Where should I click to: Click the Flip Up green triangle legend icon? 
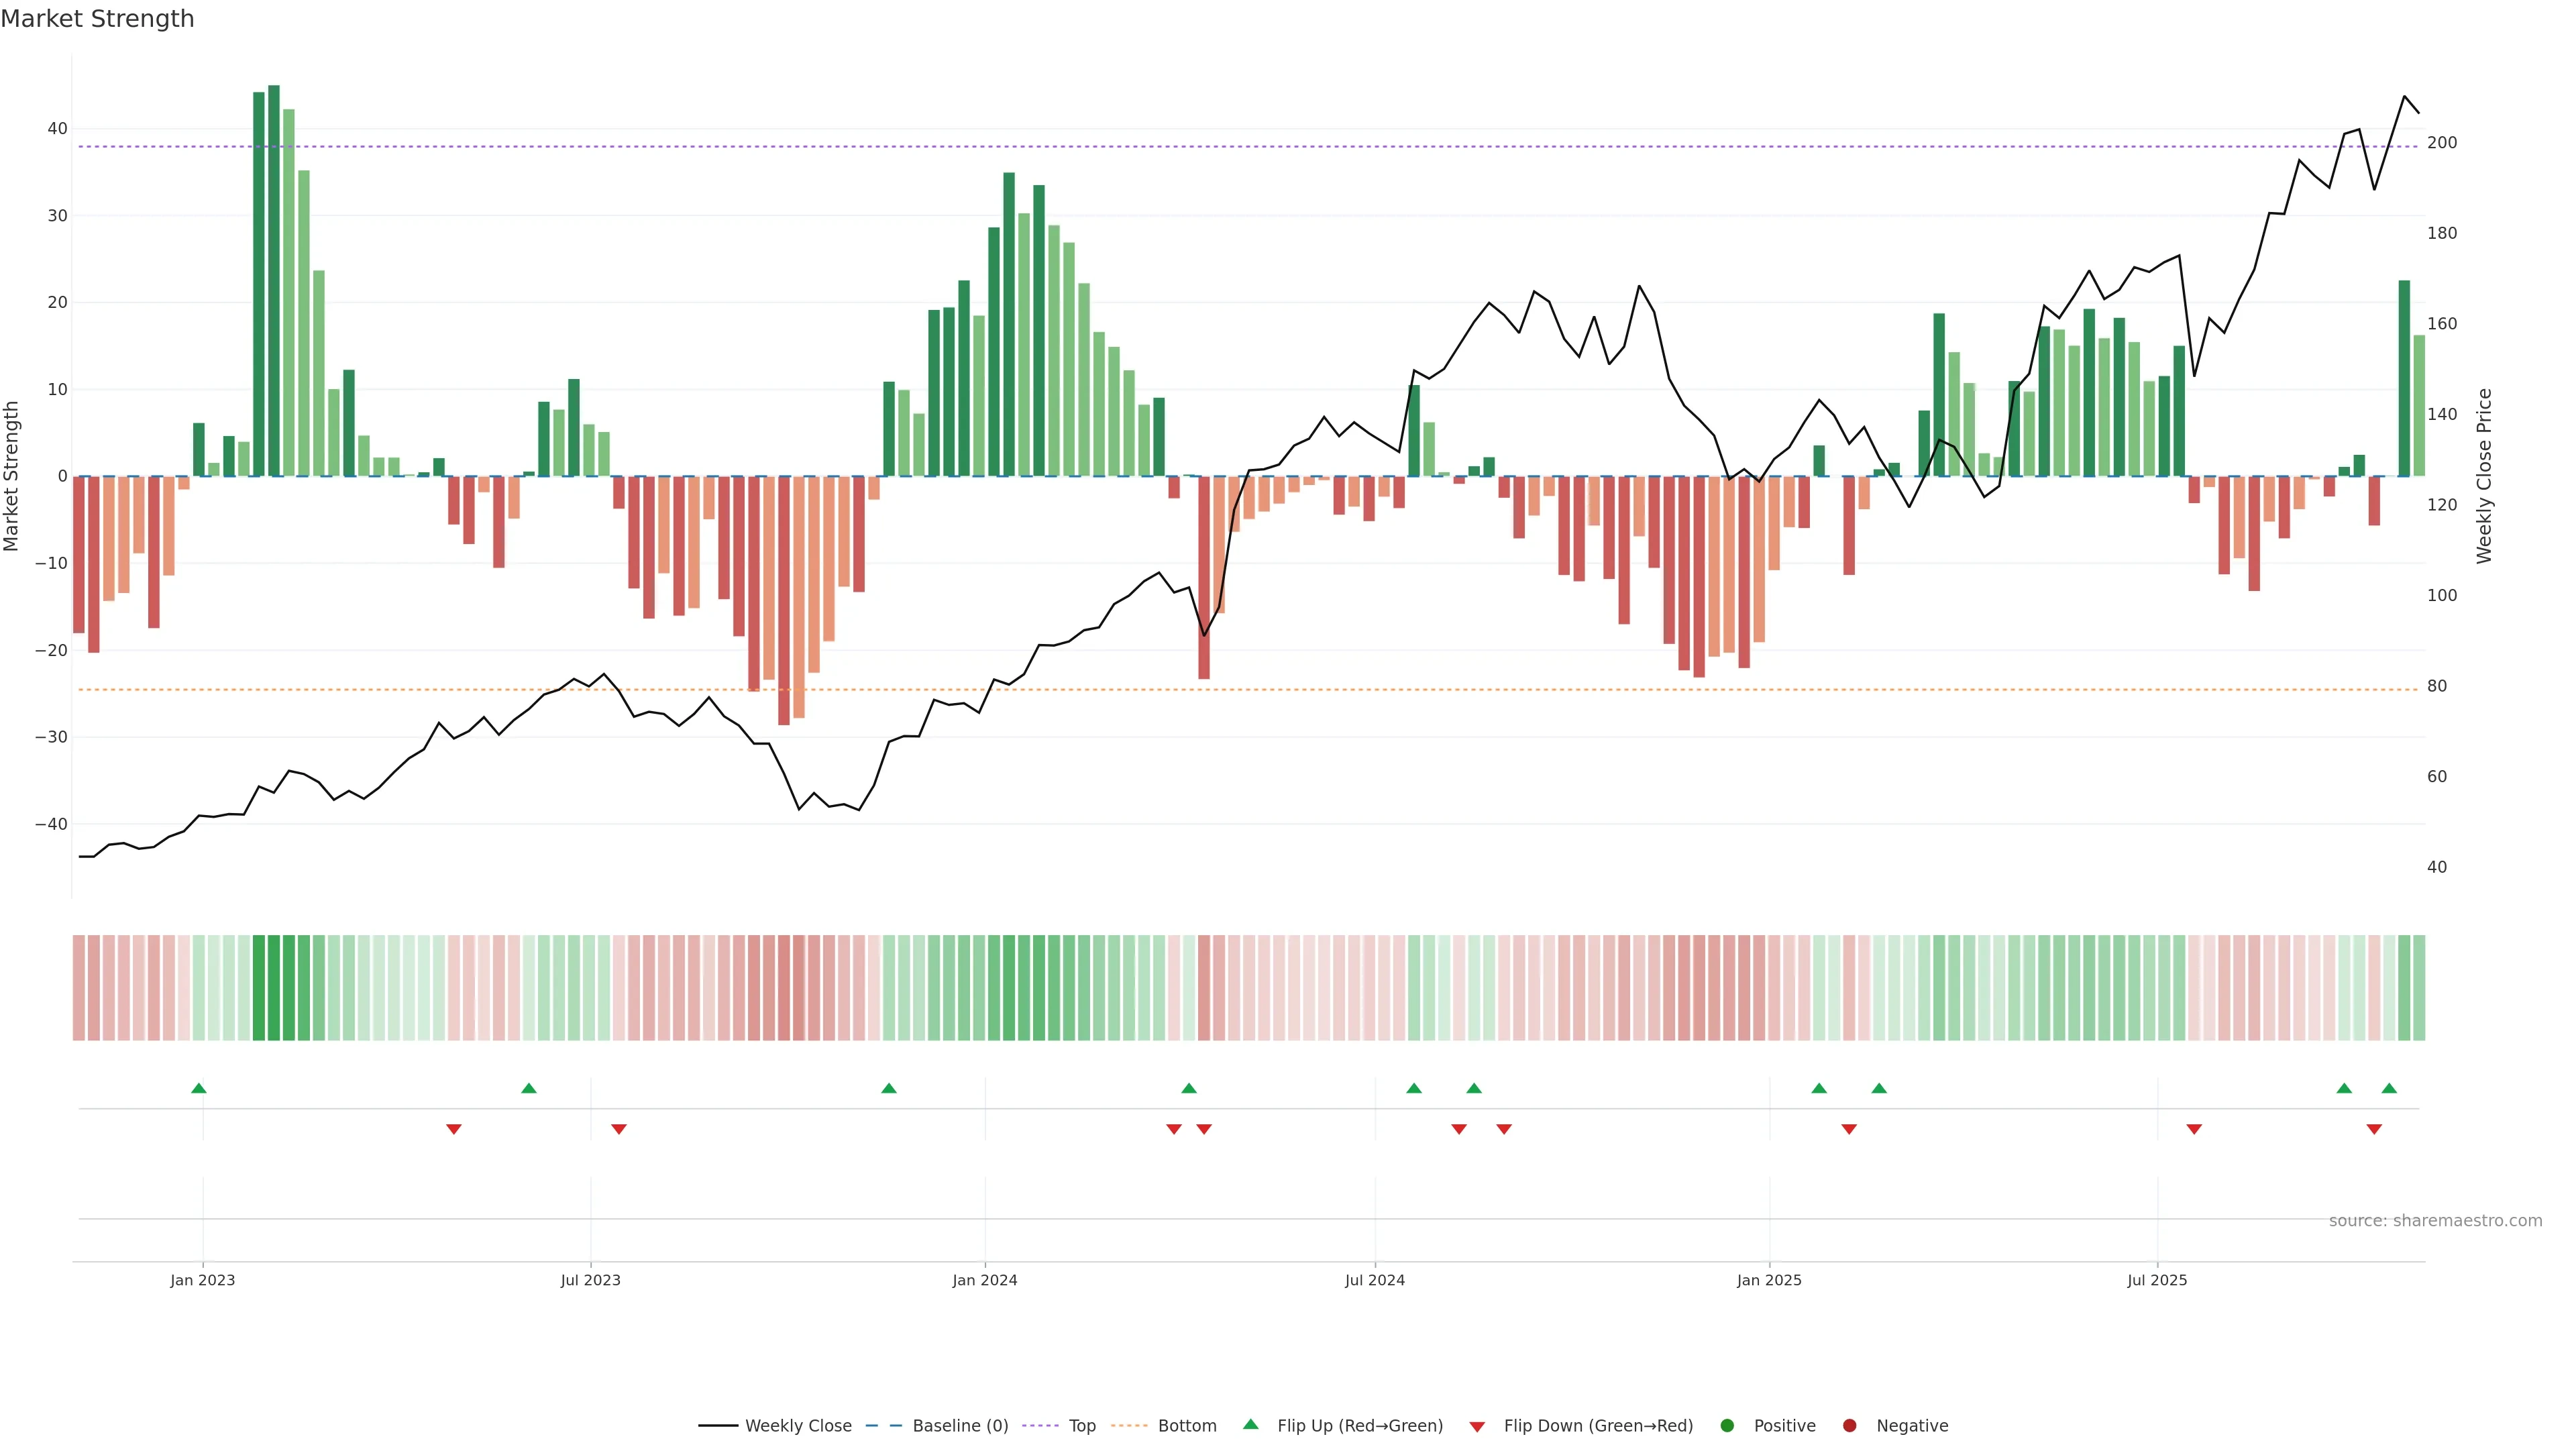pyautogui.click(x=1250, y=1424)
